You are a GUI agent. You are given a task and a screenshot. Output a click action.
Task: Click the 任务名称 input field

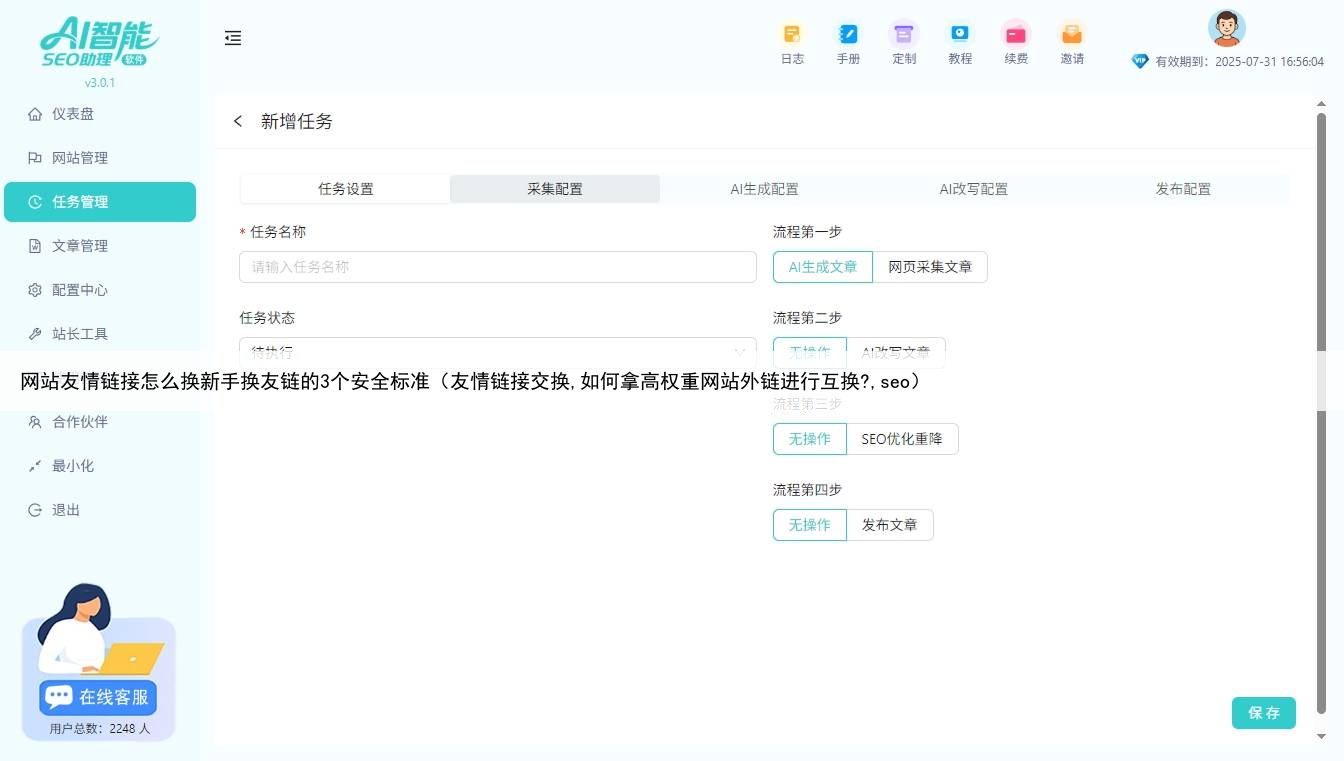point(497,266)
